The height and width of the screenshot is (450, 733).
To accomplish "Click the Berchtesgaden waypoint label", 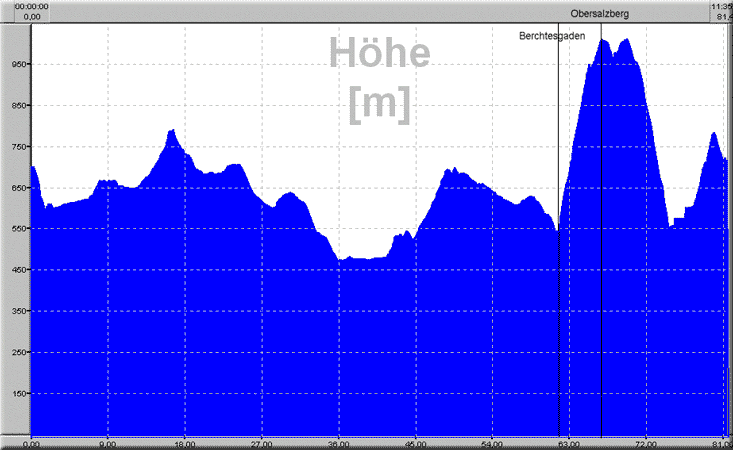I will point(552,36).
